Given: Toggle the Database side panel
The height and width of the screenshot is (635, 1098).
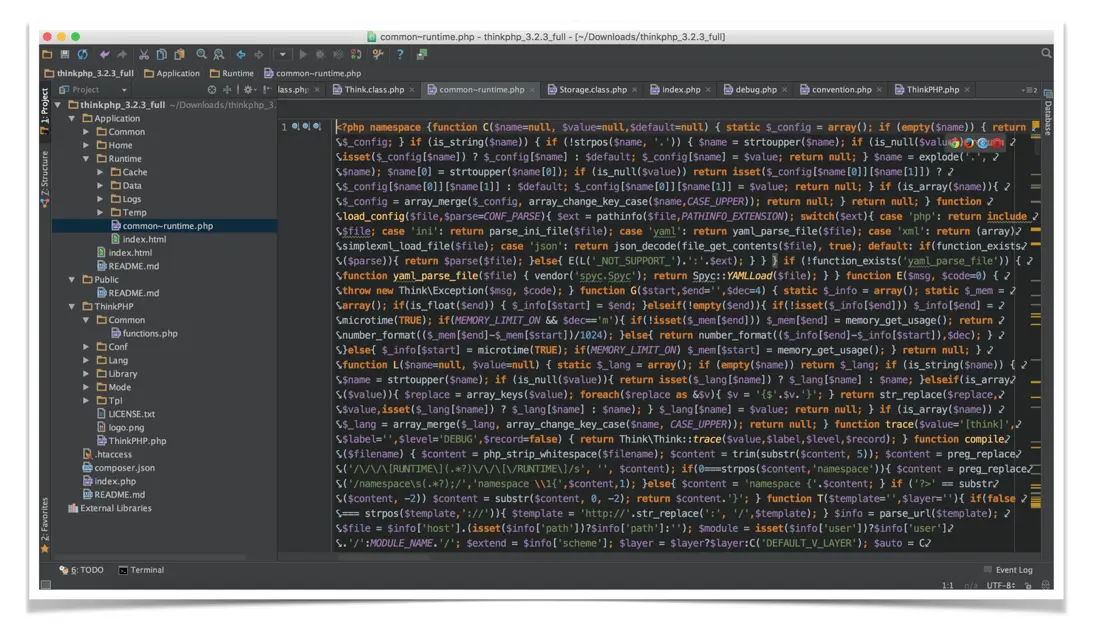Looking at the screenshot, I should click(x=1048, y=112).
